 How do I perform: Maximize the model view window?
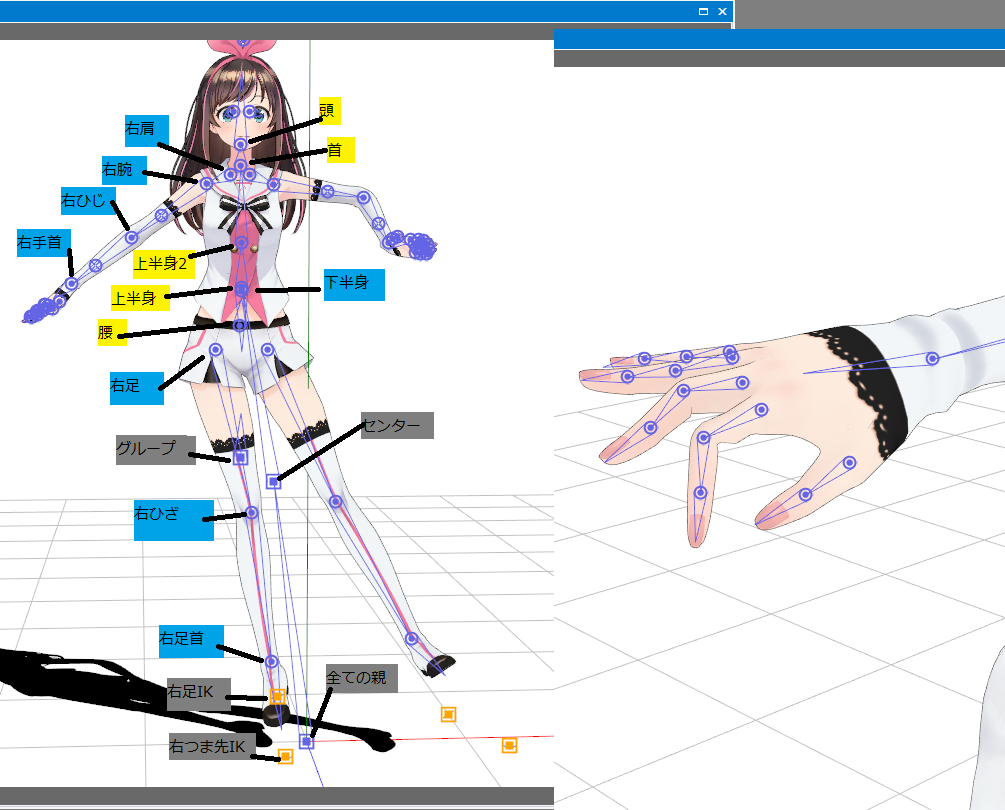703,12
